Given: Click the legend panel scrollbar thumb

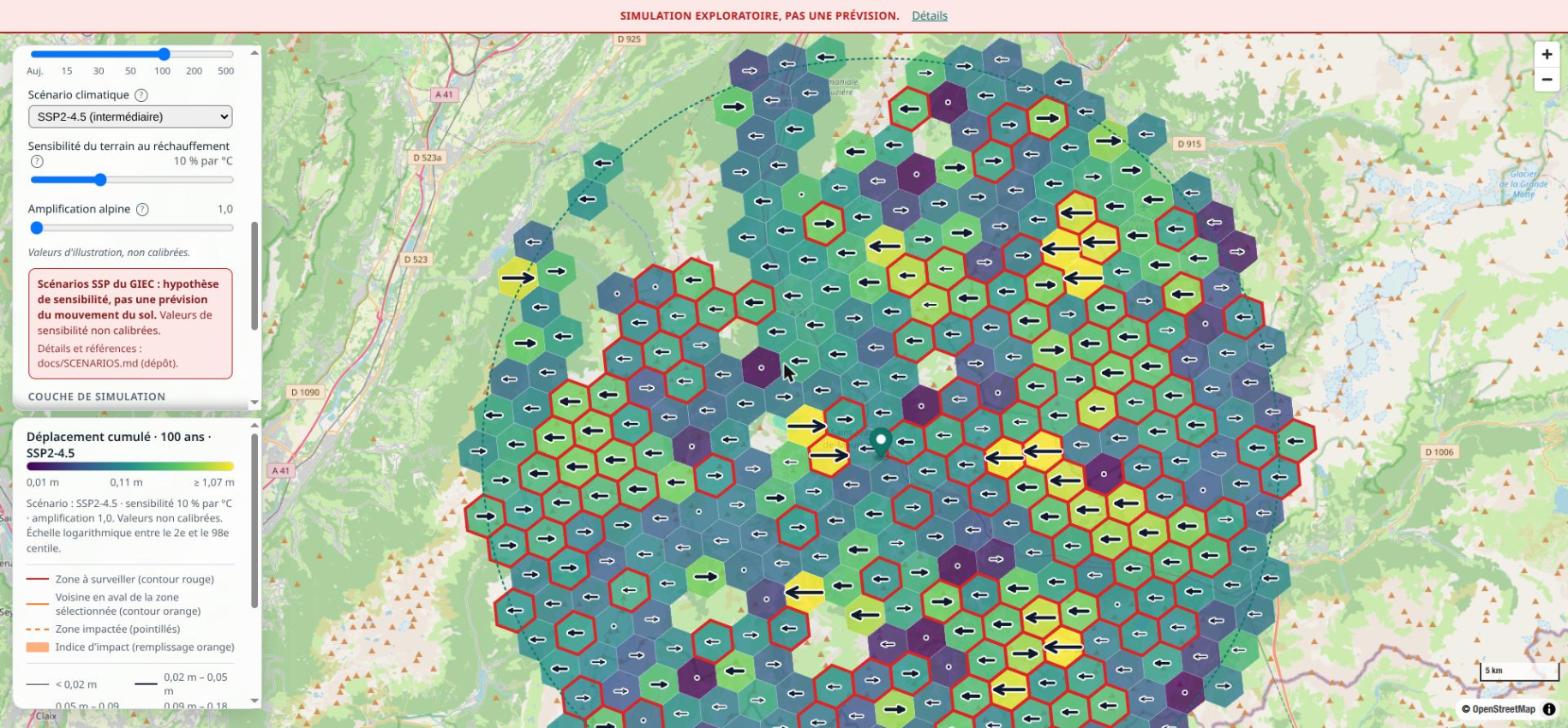Looking at the screenshot, I should point(254,520).
